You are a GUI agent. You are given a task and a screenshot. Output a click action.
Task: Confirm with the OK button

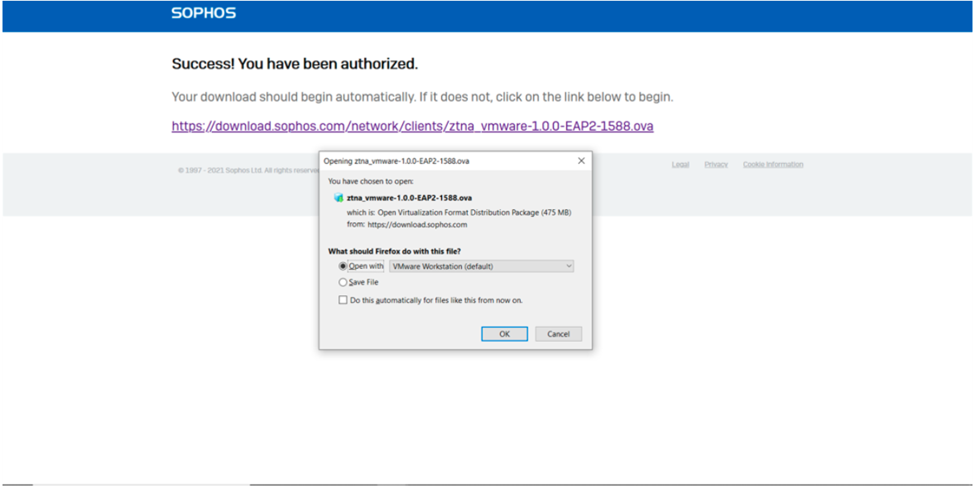tap(504, 334)
